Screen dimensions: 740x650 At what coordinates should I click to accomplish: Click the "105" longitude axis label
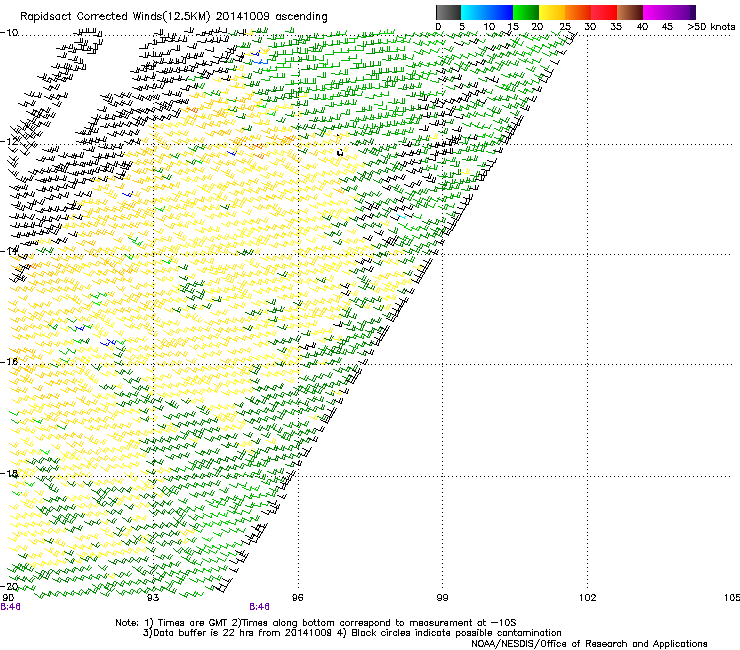tap(732, 598)
